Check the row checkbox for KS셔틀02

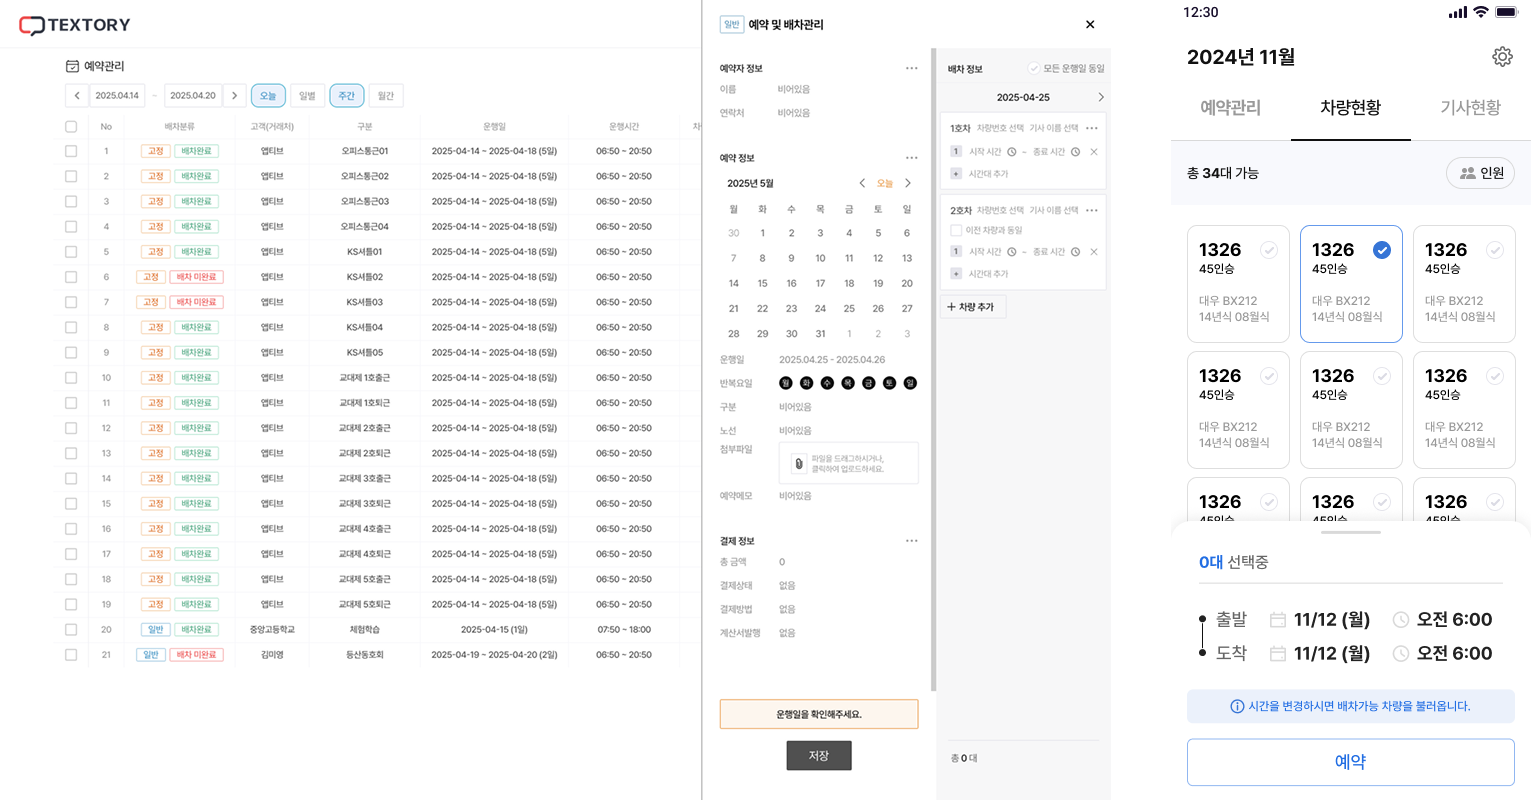[71, 277]
